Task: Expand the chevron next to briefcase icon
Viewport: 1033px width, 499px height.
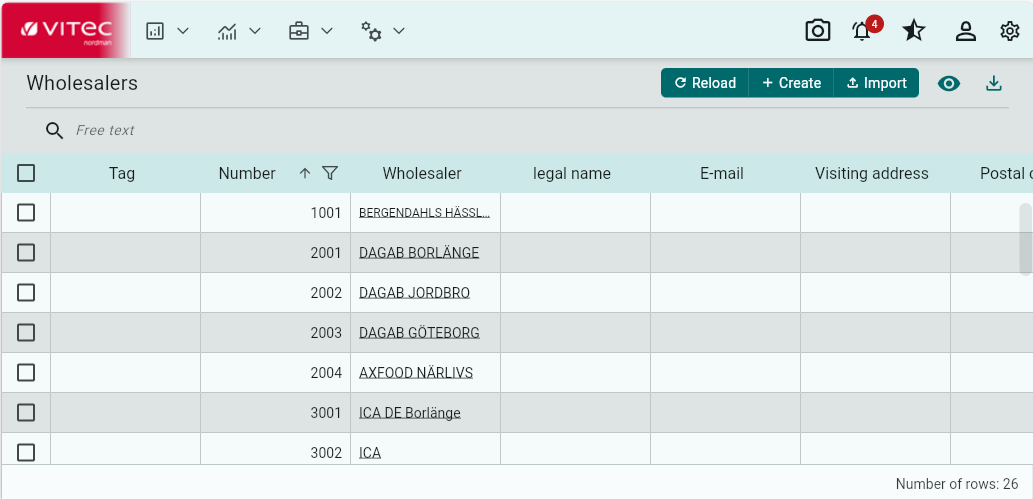Action: (327, 31)
